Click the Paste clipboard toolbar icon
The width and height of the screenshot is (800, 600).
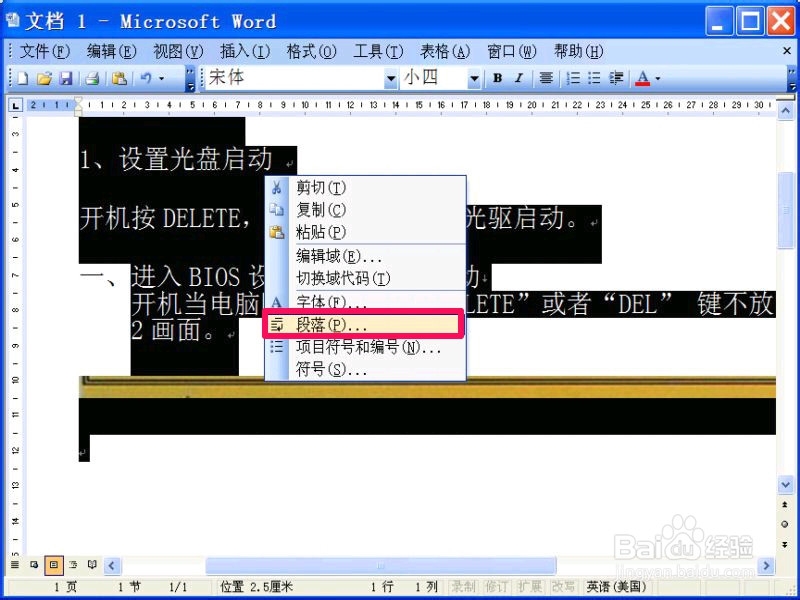(x=119, y=79)
